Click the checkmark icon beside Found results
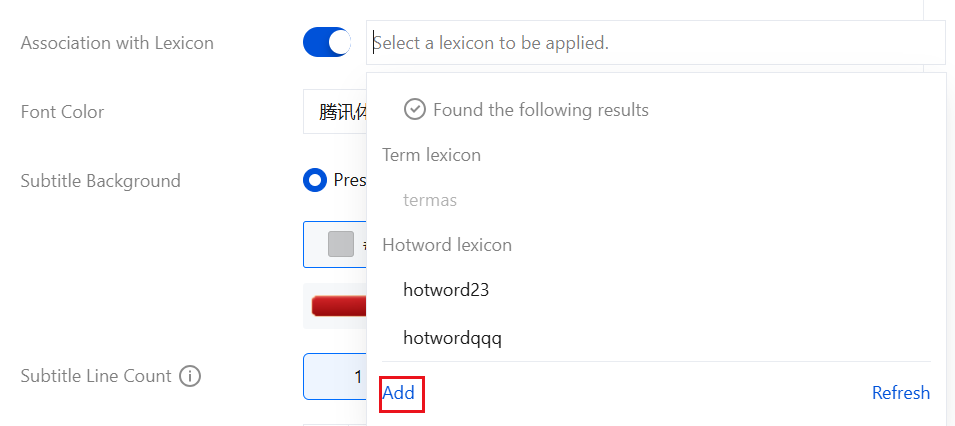Viewport: 955px width, 426px height. [x=415, y=110]
